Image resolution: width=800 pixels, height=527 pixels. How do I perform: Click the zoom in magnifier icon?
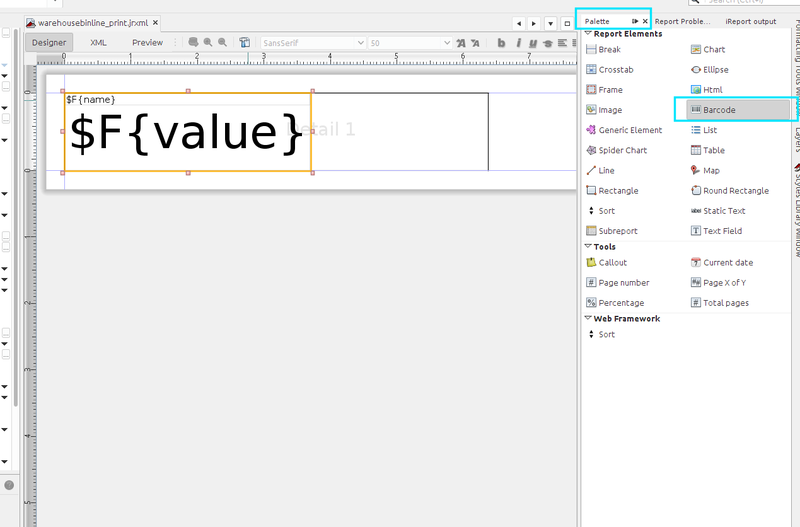207,43
